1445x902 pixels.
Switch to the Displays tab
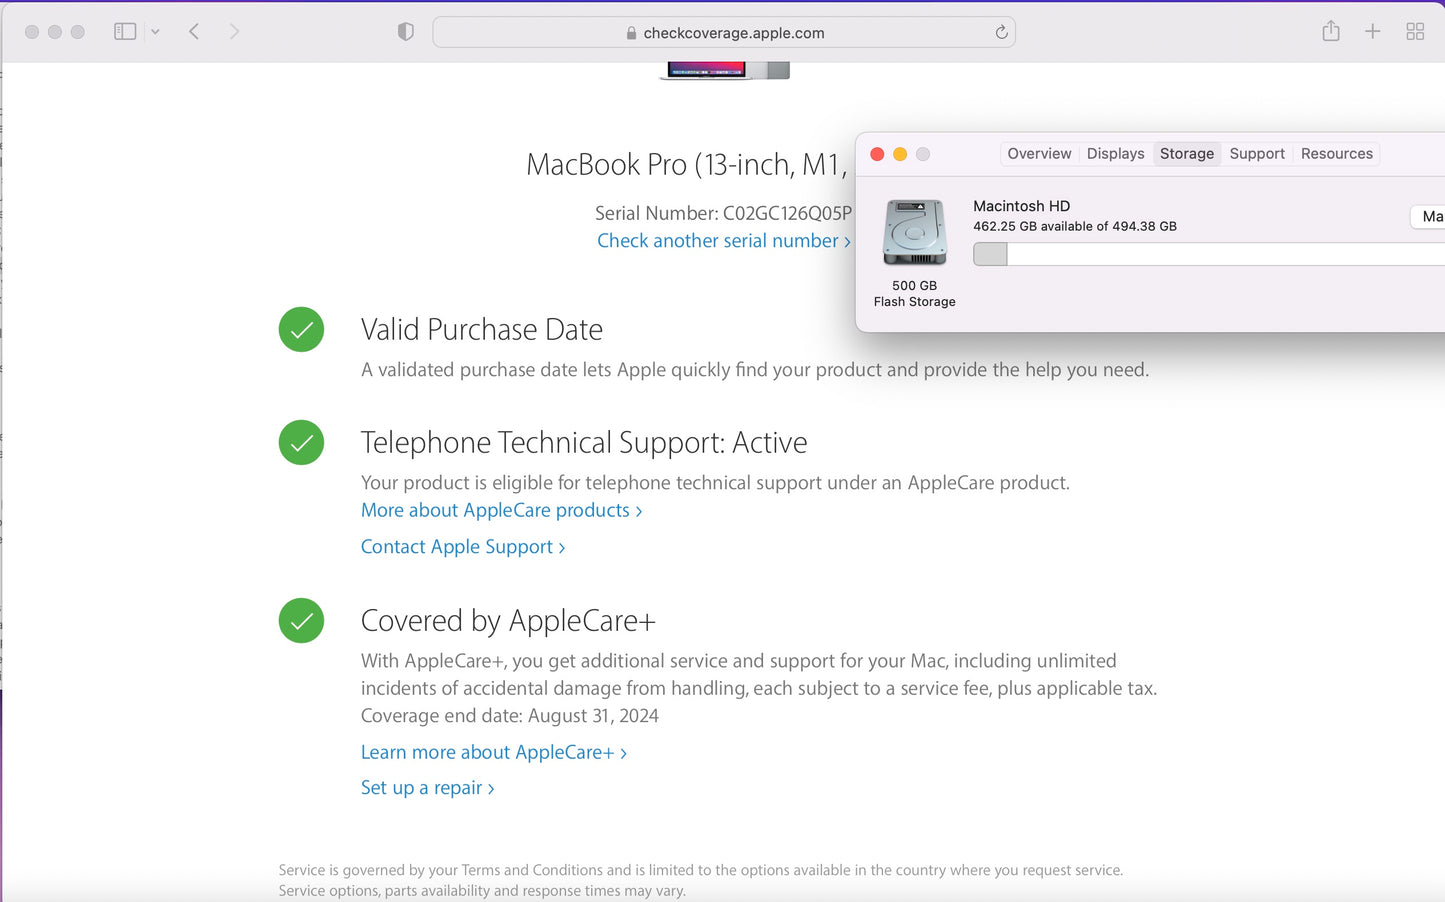click(x=1115, y=154)
